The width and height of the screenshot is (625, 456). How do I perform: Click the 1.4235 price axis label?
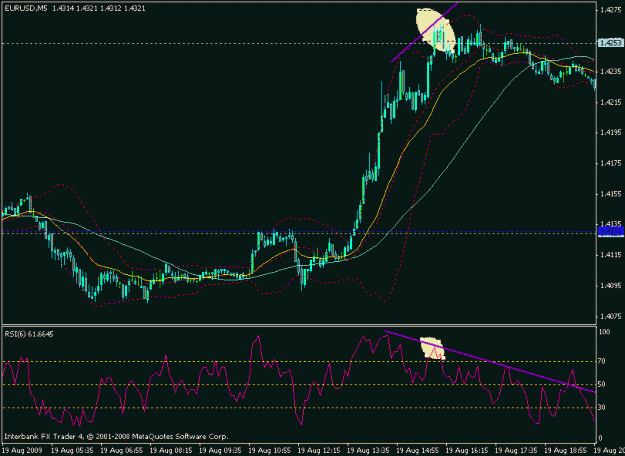click(x=611, y=72)
